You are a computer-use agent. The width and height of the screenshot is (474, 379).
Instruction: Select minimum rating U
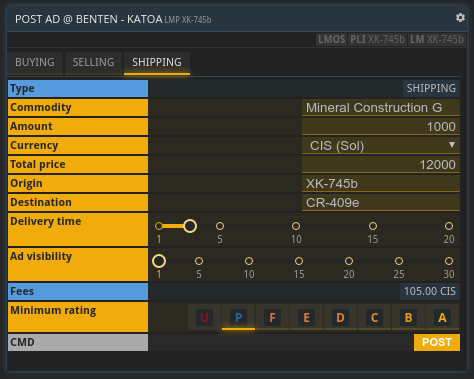click(204, 317)
